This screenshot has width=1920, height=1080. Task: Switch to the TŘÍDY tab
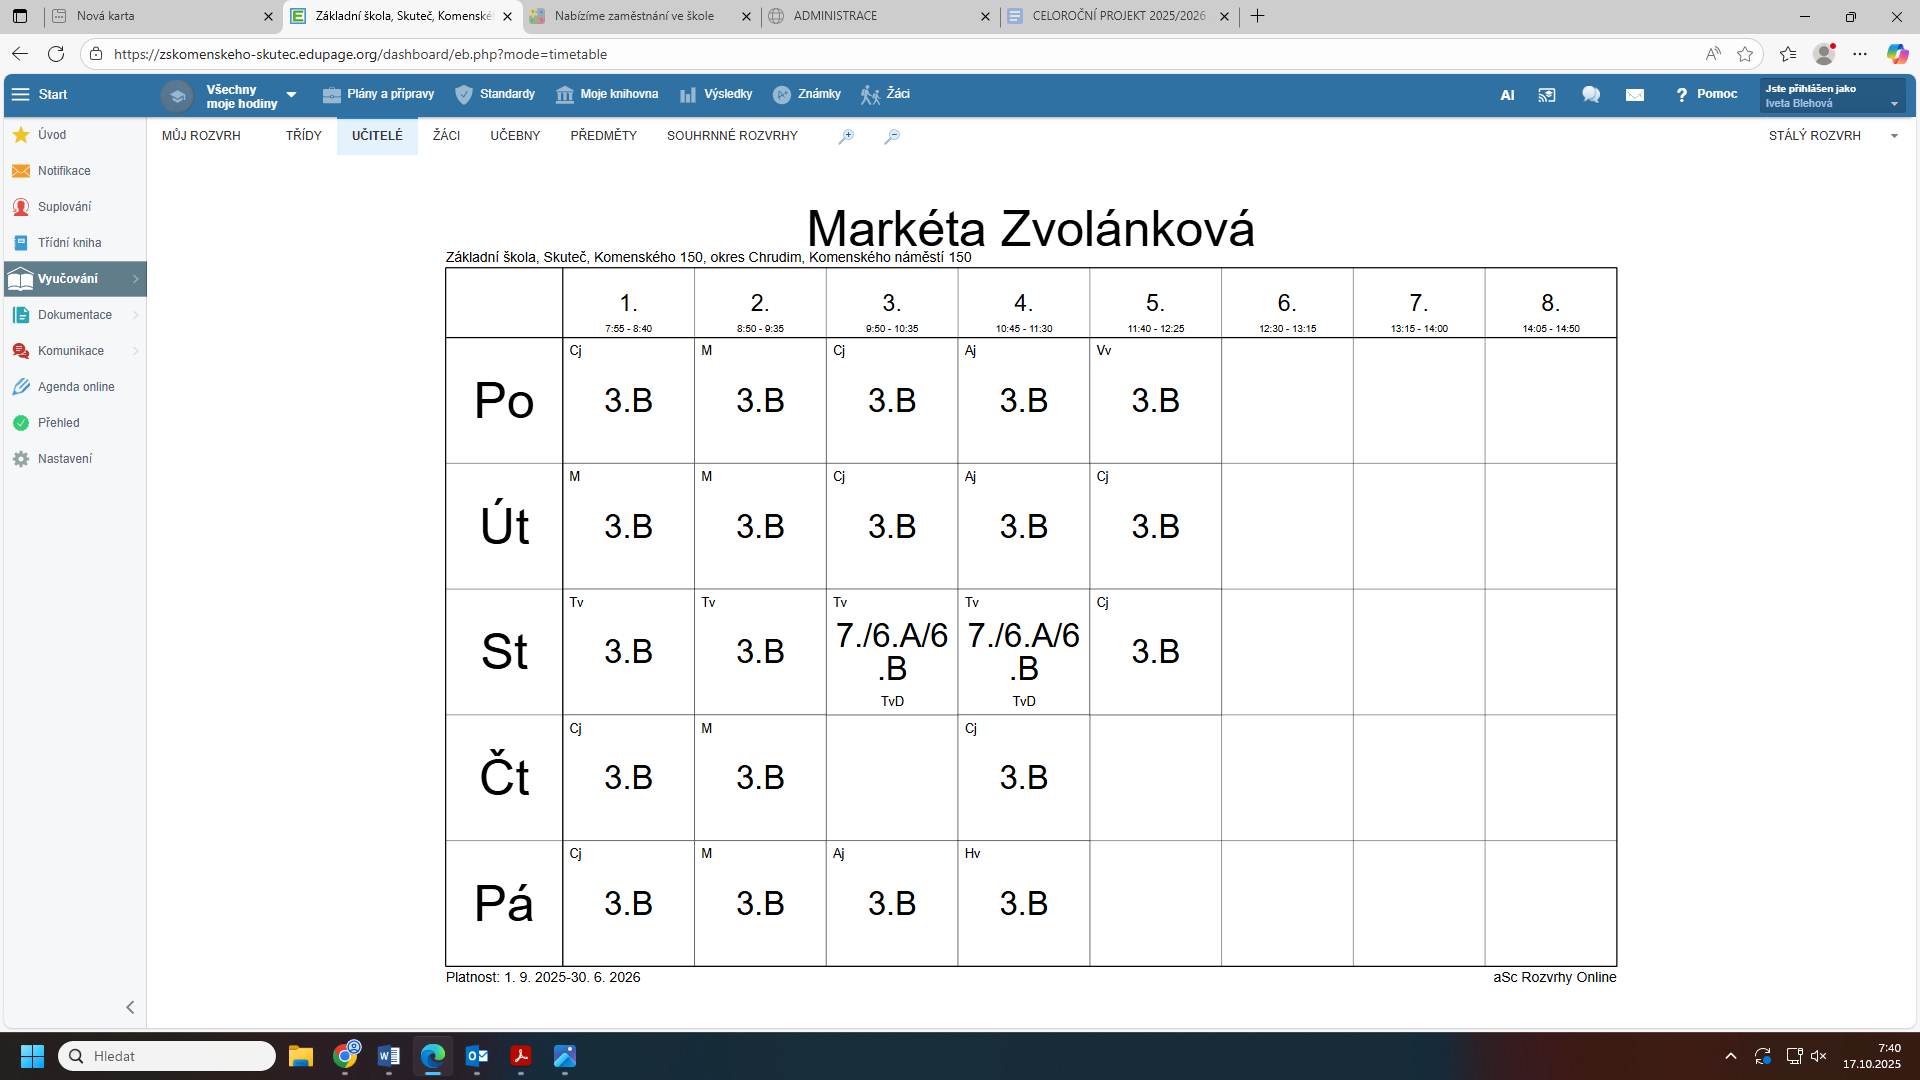(303, 136)
